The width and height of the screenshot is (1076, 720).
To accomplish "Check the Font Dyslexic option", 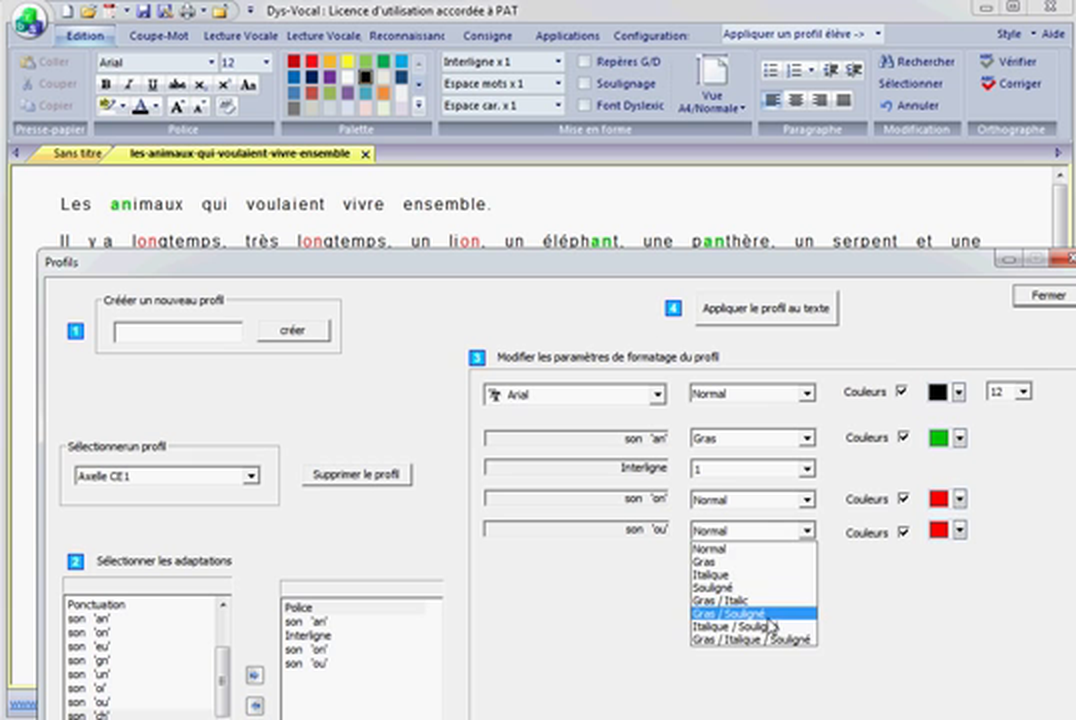I will tap(585, 105).
